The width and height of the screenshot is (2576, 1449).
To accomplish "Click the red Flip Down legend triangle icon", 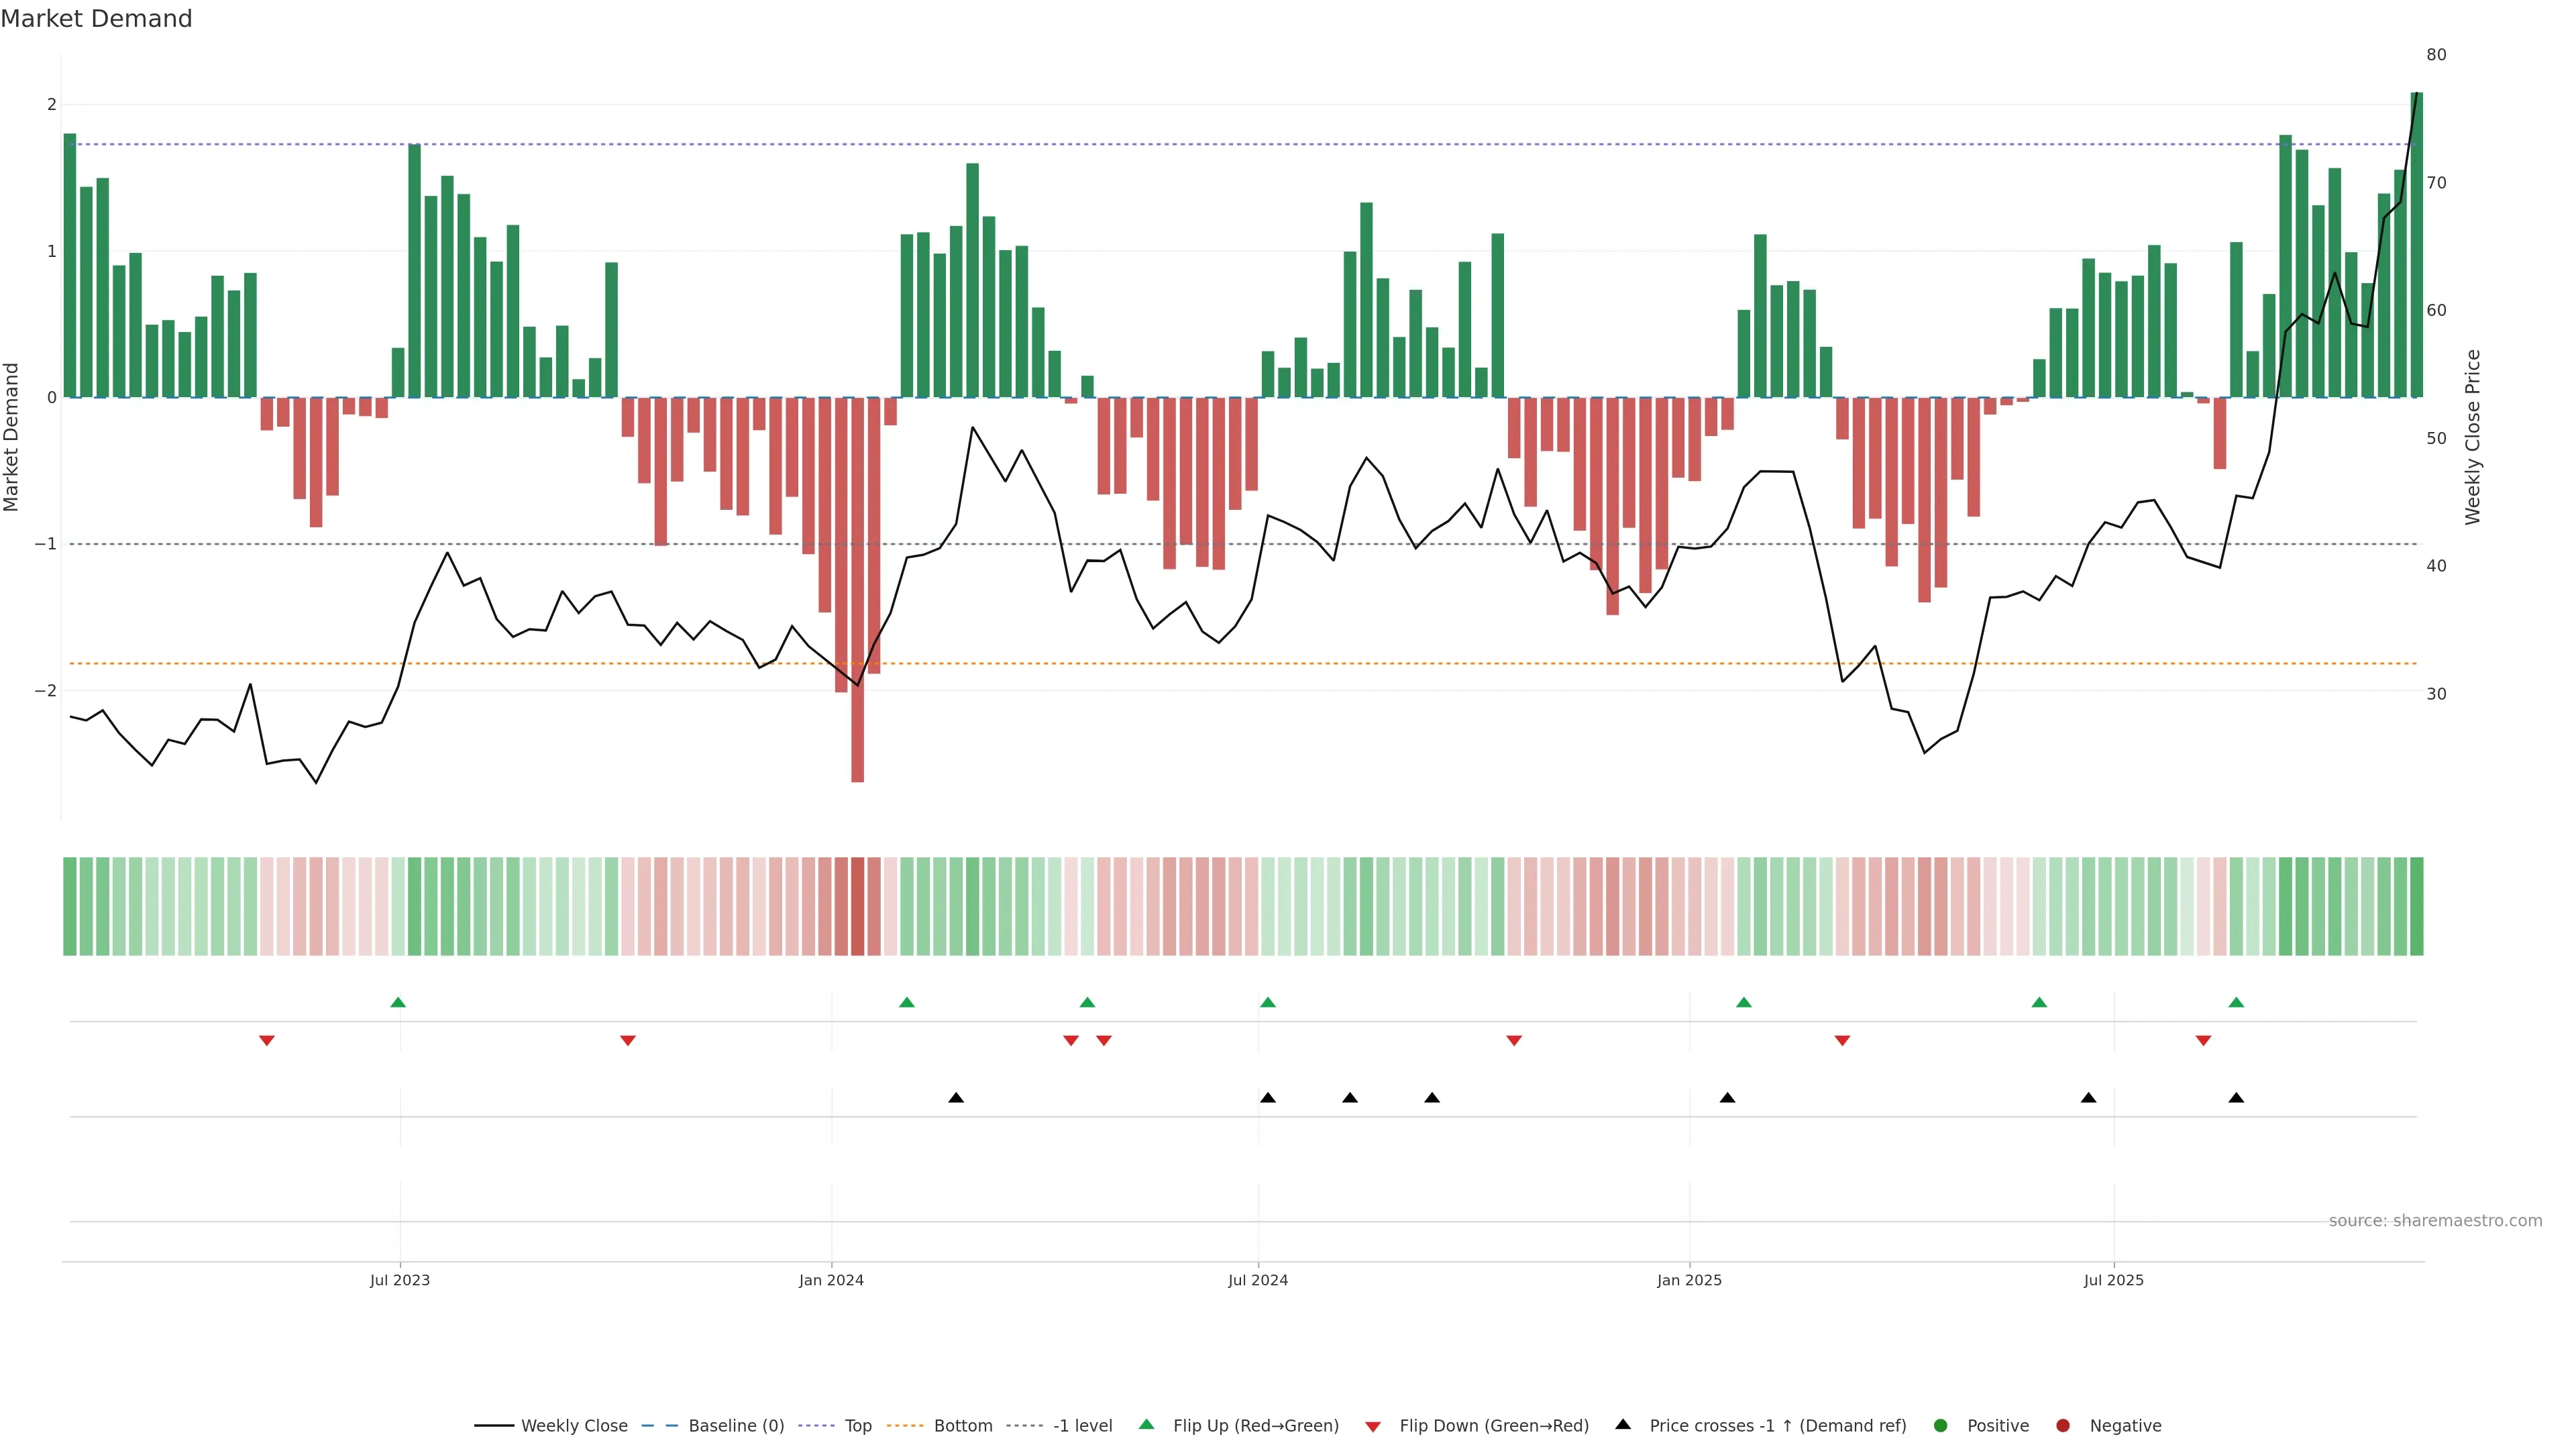I will (1373, 1427).
